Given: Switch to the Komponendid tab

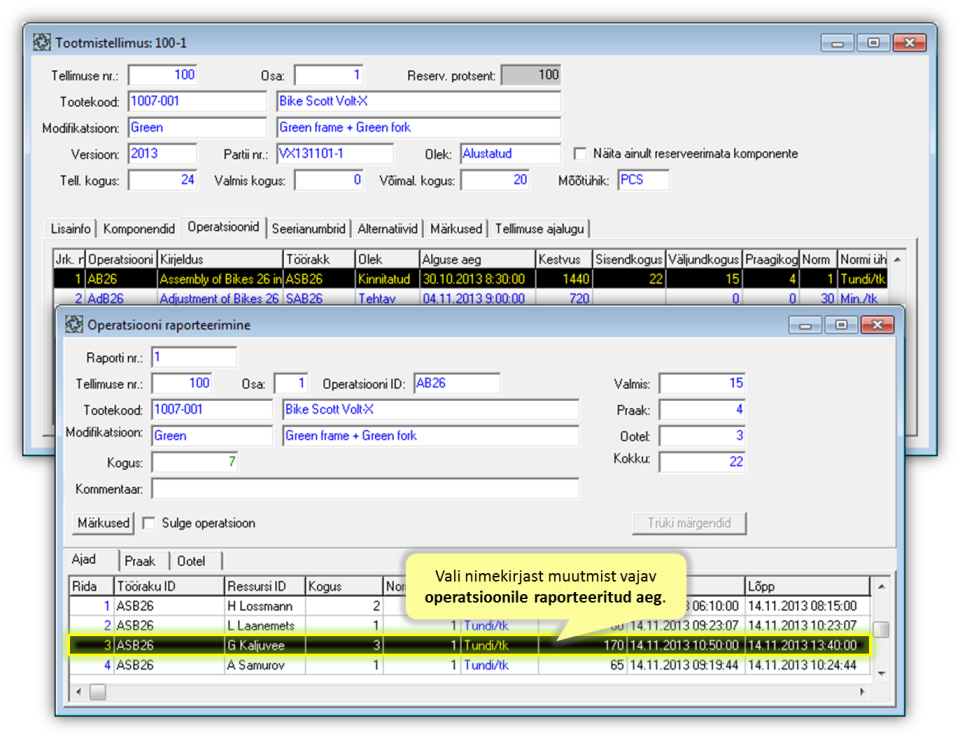Looking at the screenshot, I should click(139, 228).
